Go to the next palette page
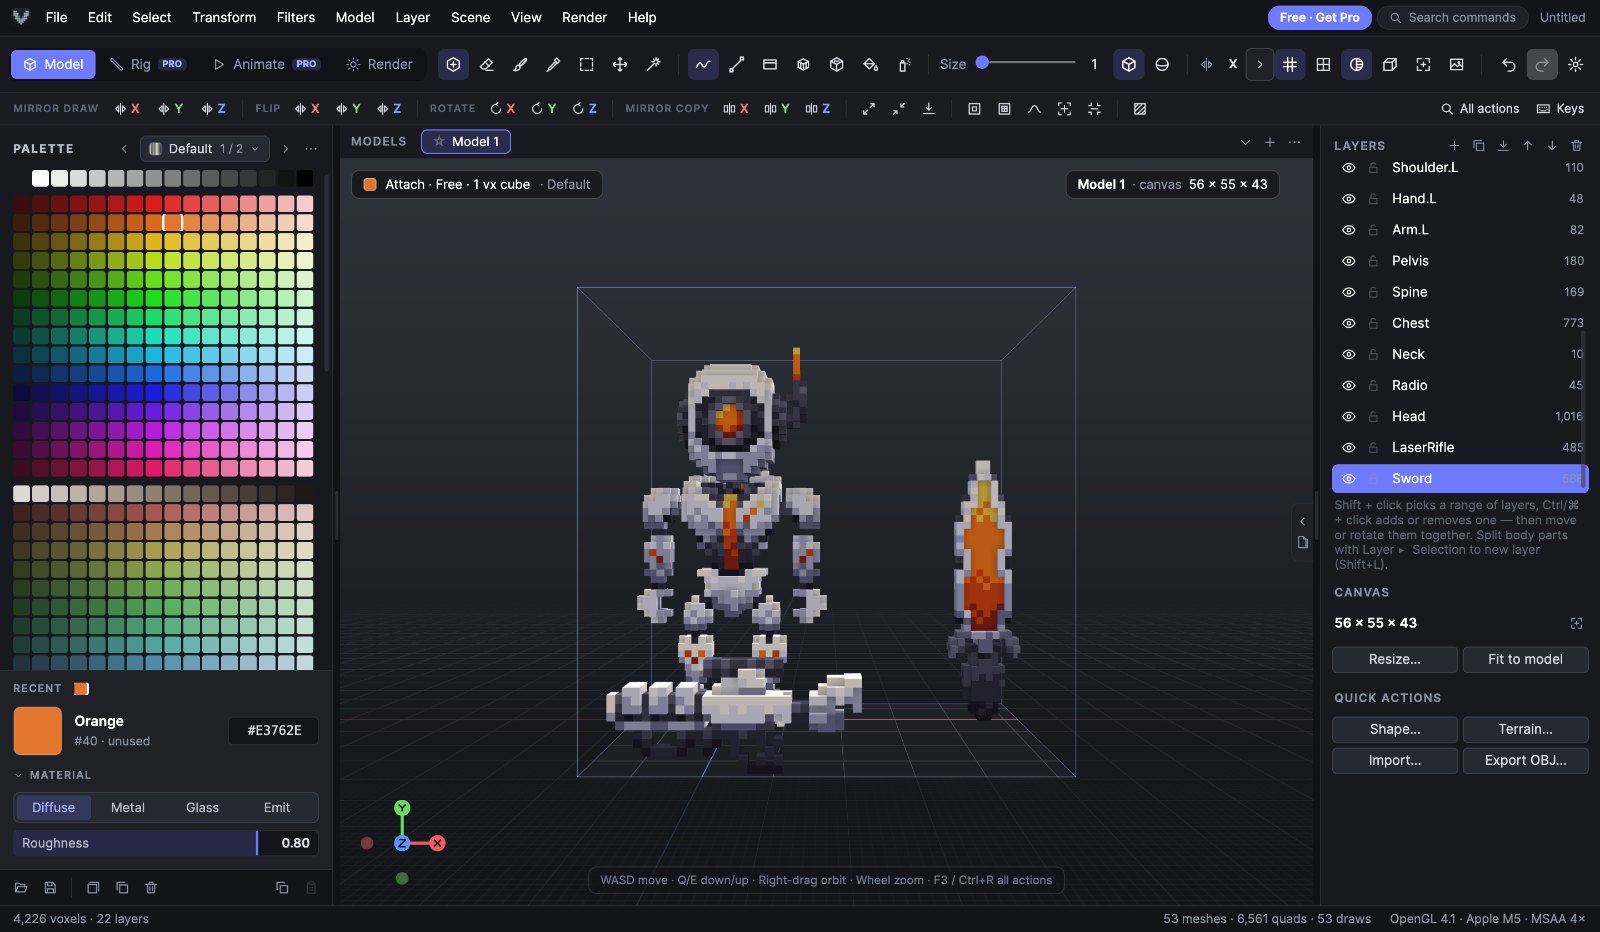The width and height of the screenshot is (1600, 932). point(286,149)
